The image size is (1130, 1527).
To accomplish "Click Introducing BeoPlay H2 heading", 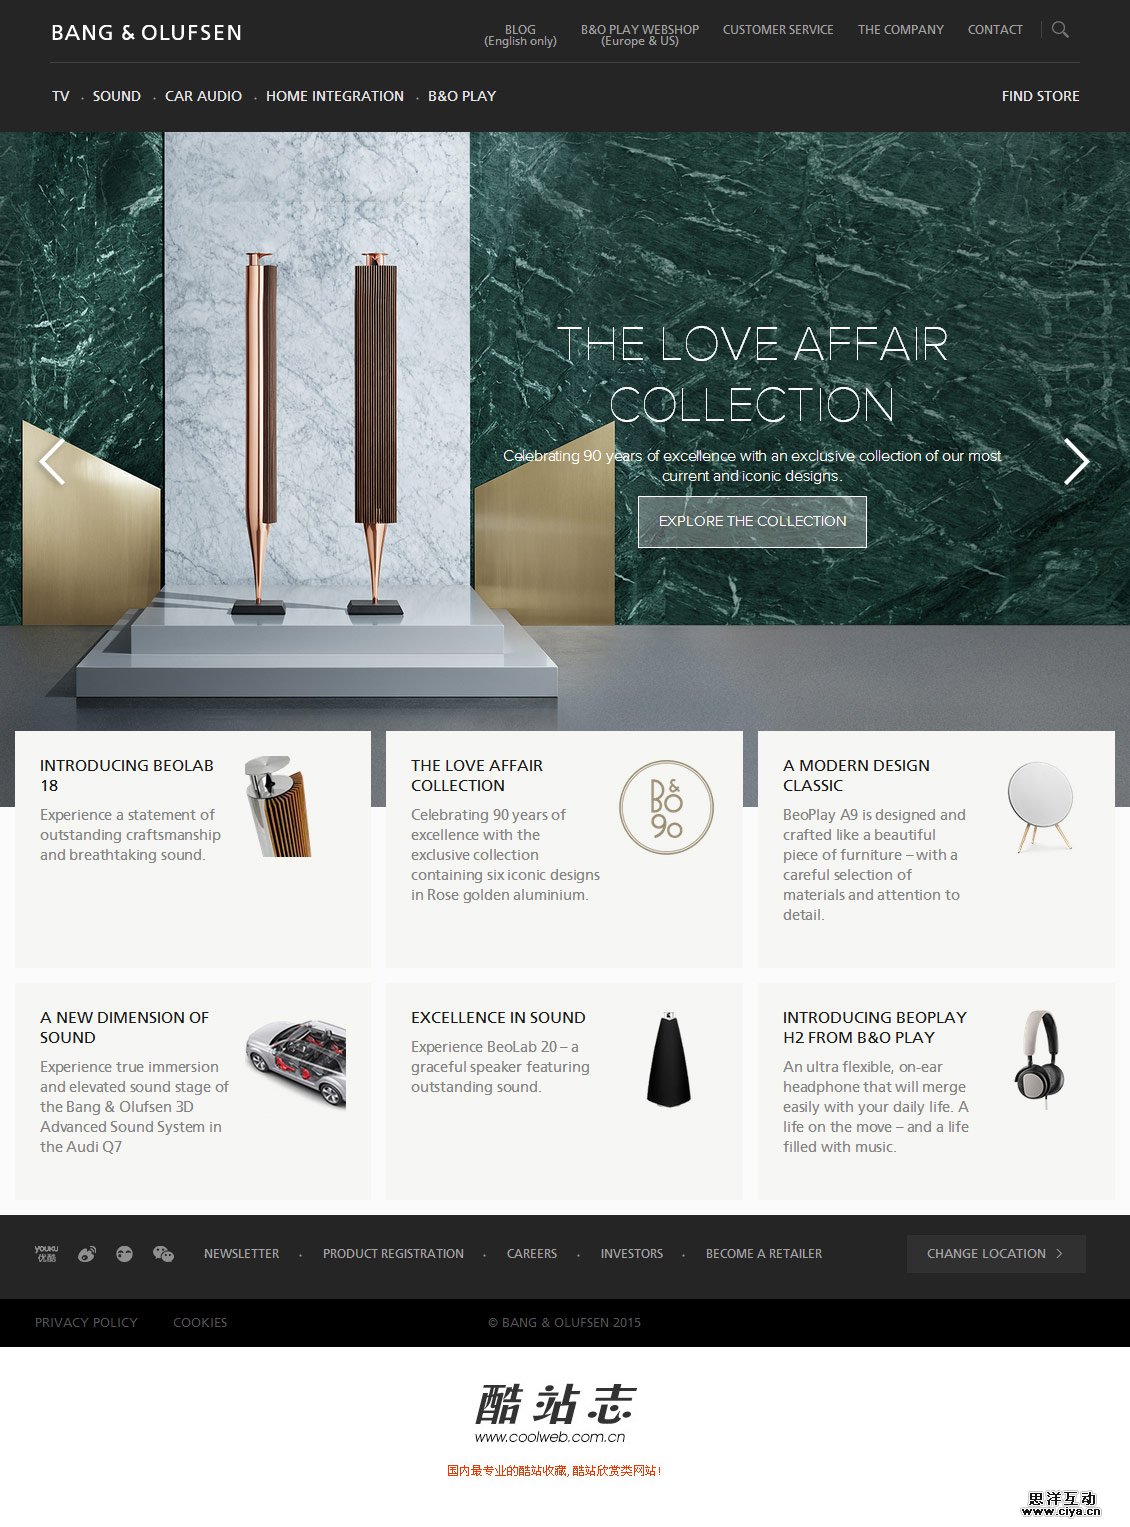I will (875, 1027).
